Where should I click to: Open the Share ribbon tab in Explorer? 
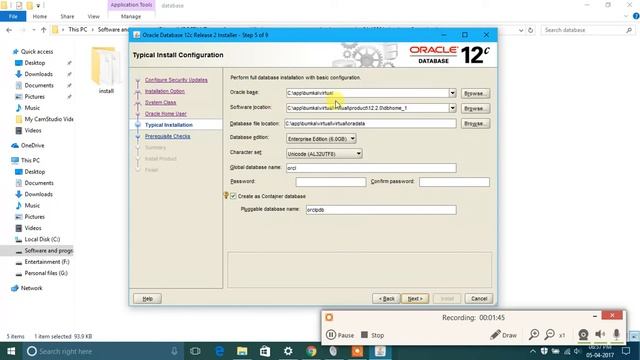point(67,16)
